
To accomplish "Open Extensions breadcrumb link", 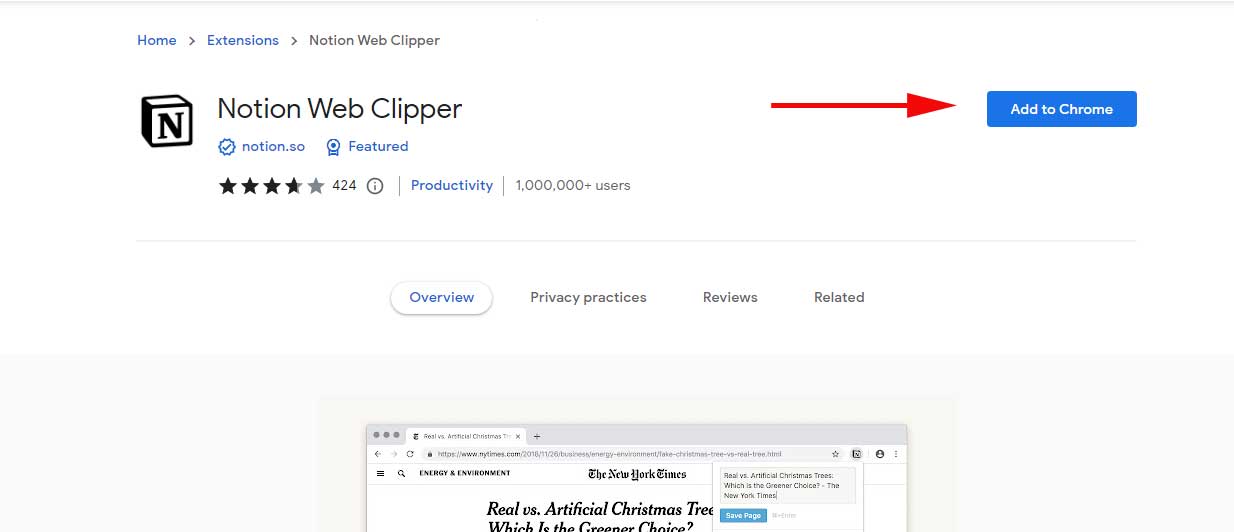I will click(x=243, y=40).
